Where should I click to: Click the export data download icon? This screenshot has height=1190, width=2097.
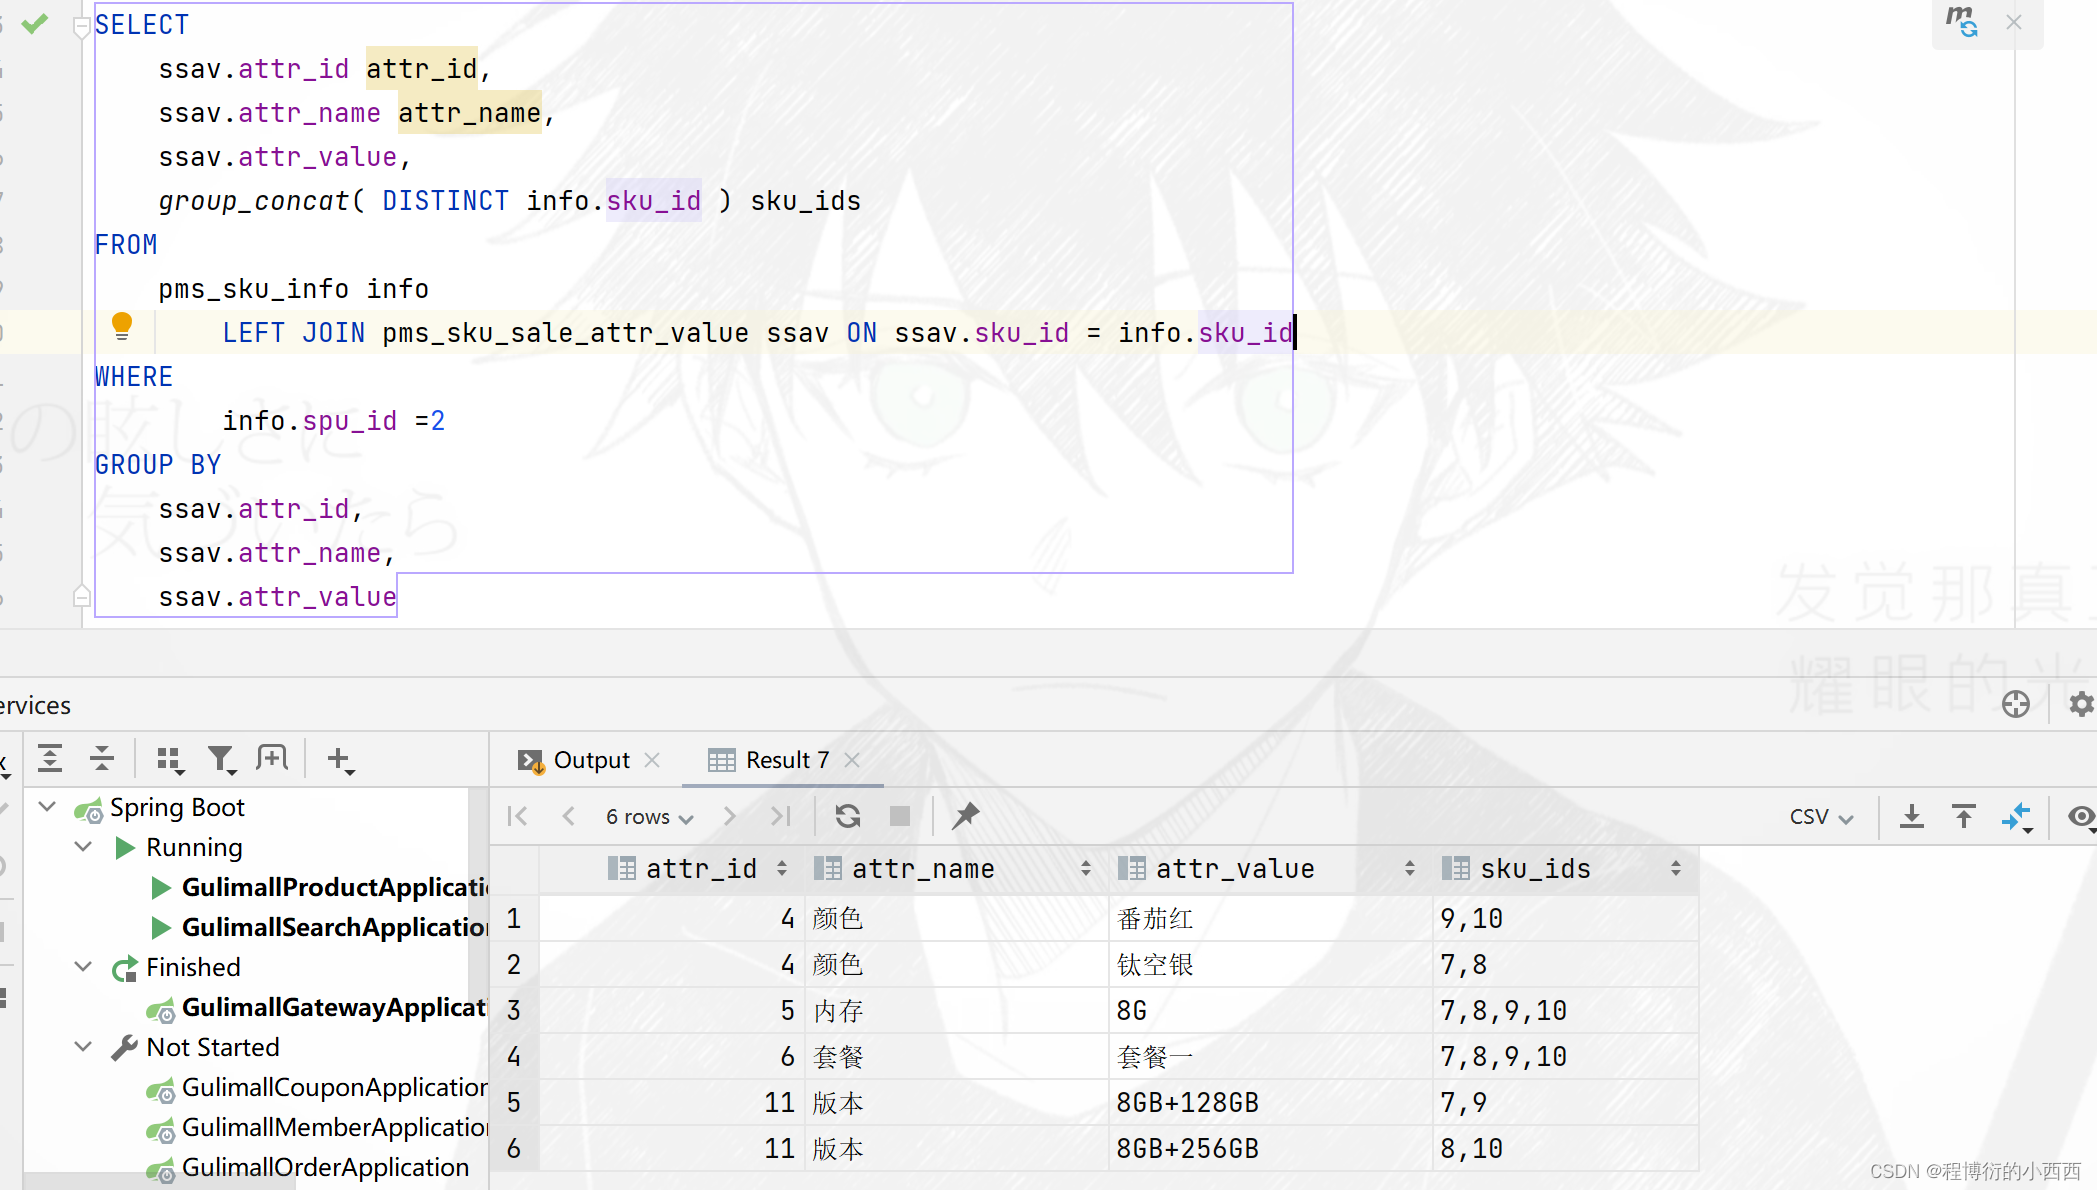pyautogui.click(x=1911, y=816)
